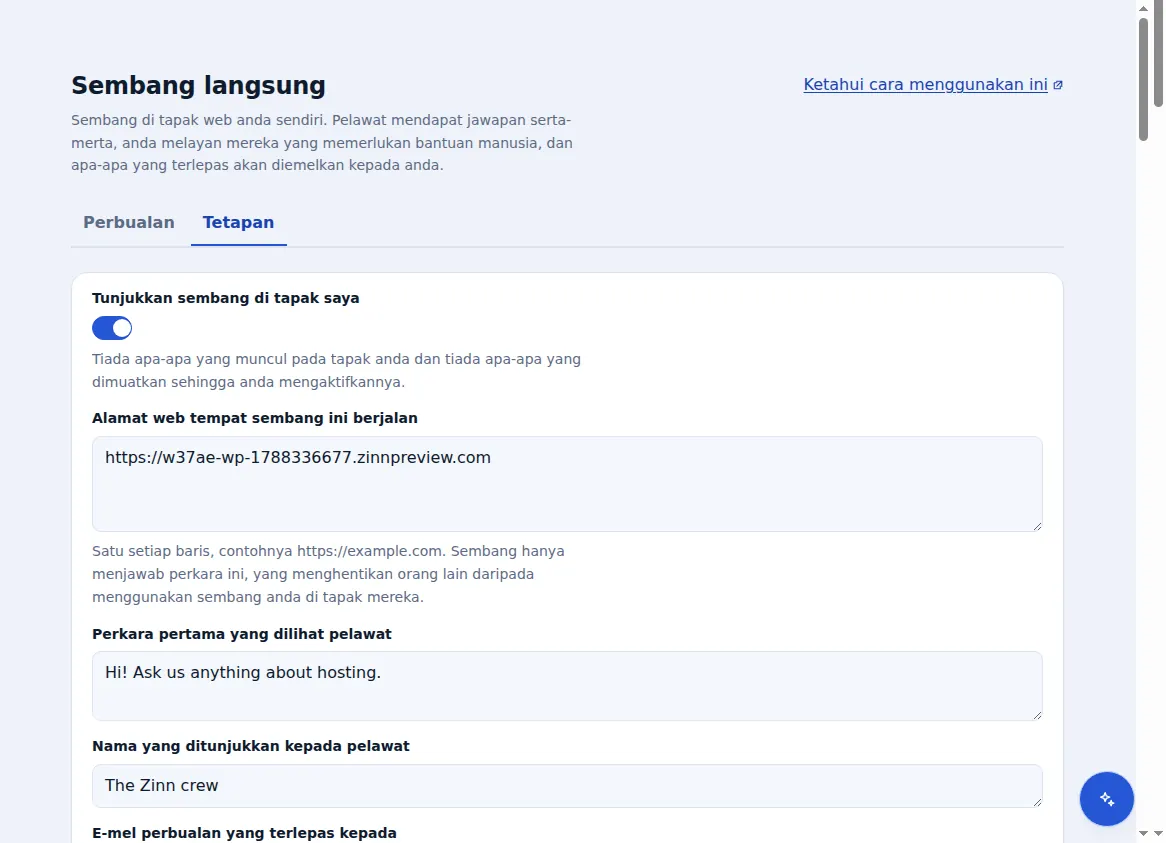
Task: Click the scrollbar up arrow
Action: point(1144,7)
